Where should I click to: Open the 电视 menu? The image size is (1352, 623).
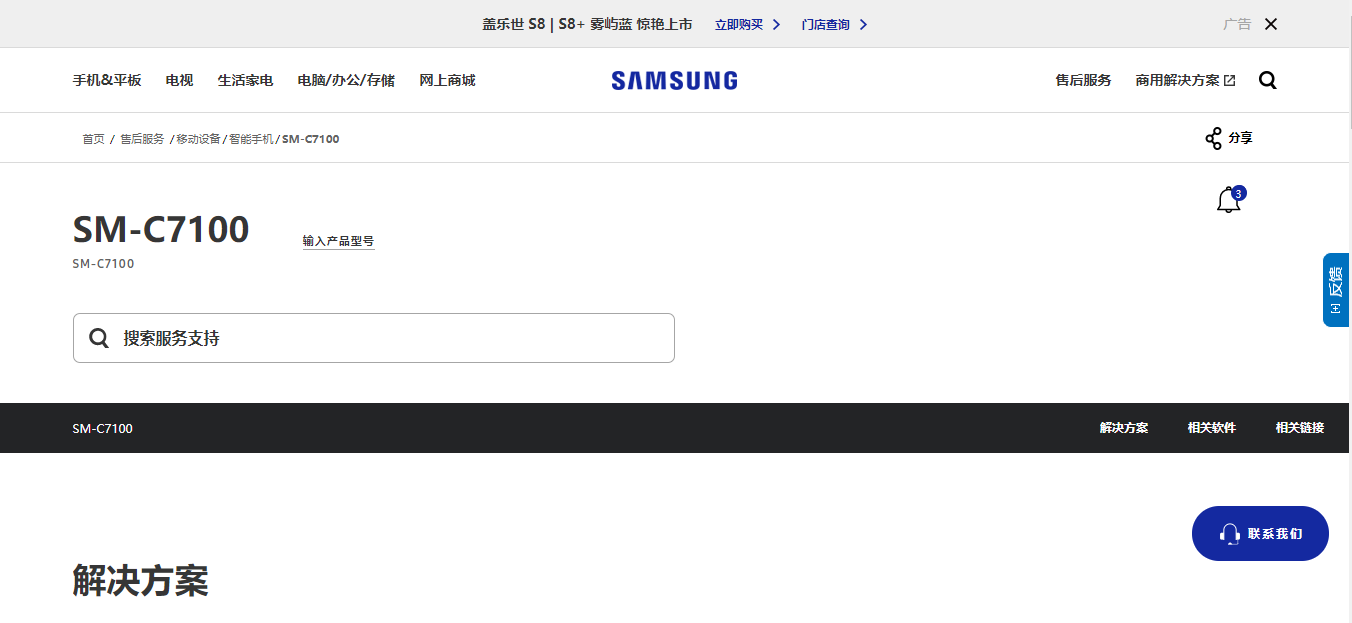coord(180,80)
